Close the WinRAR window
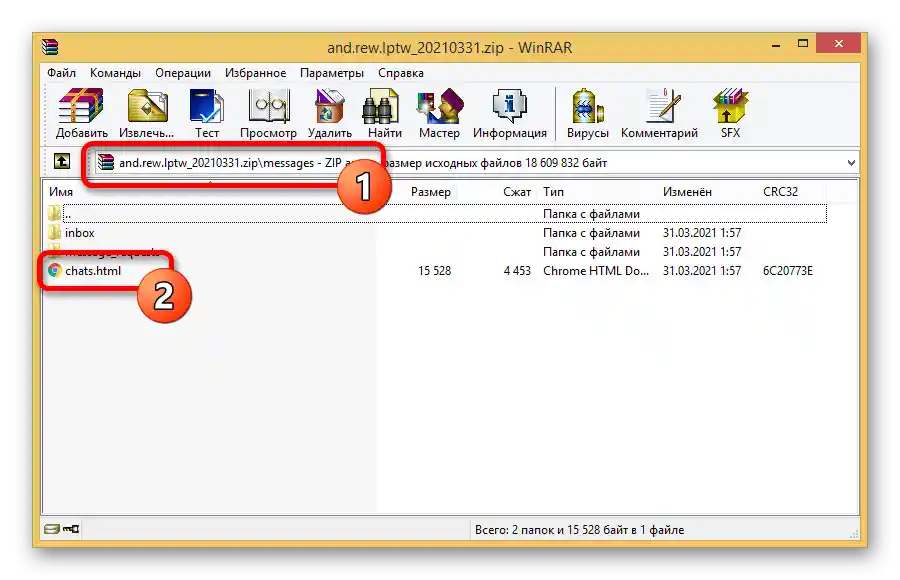900x580 pixels. [838, 44]
